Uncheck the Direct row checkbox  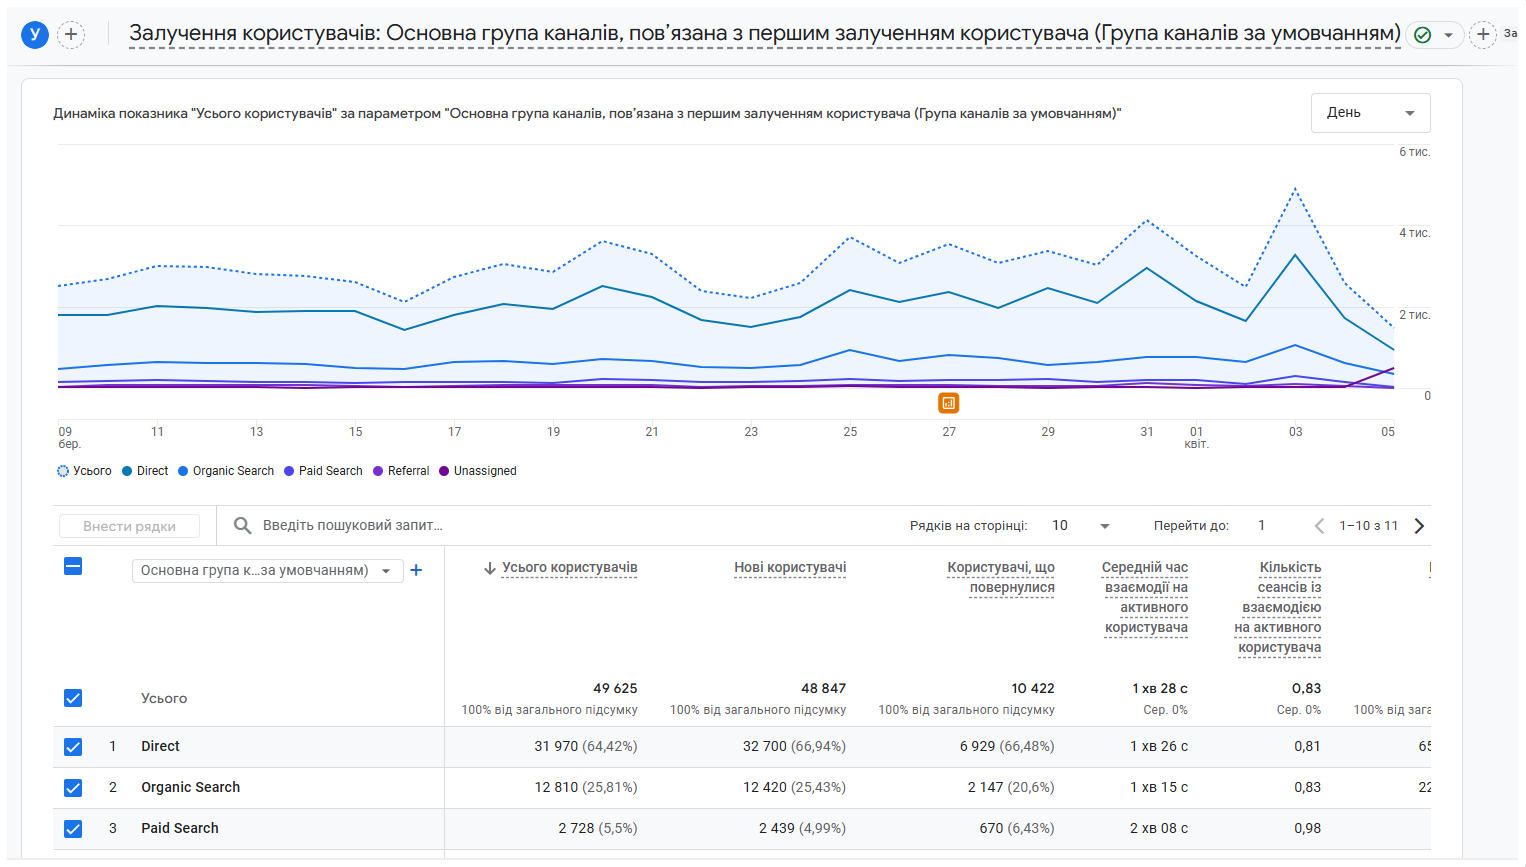coord(73,747)
